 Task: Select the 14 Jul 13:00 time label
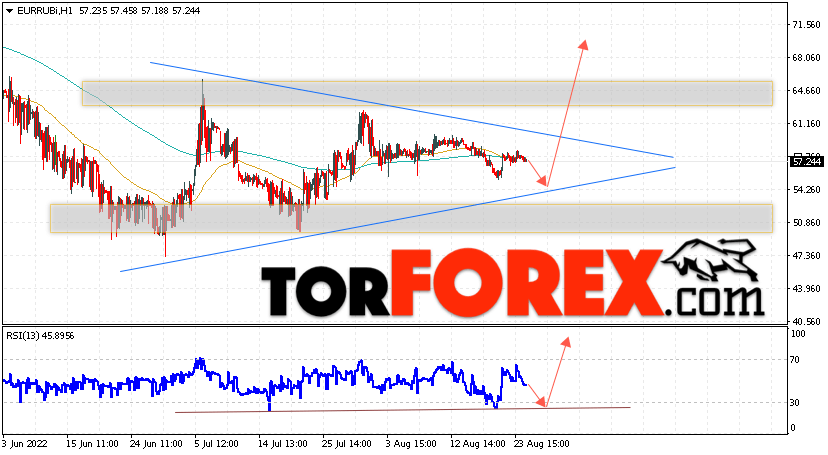[x=285, y=443]
